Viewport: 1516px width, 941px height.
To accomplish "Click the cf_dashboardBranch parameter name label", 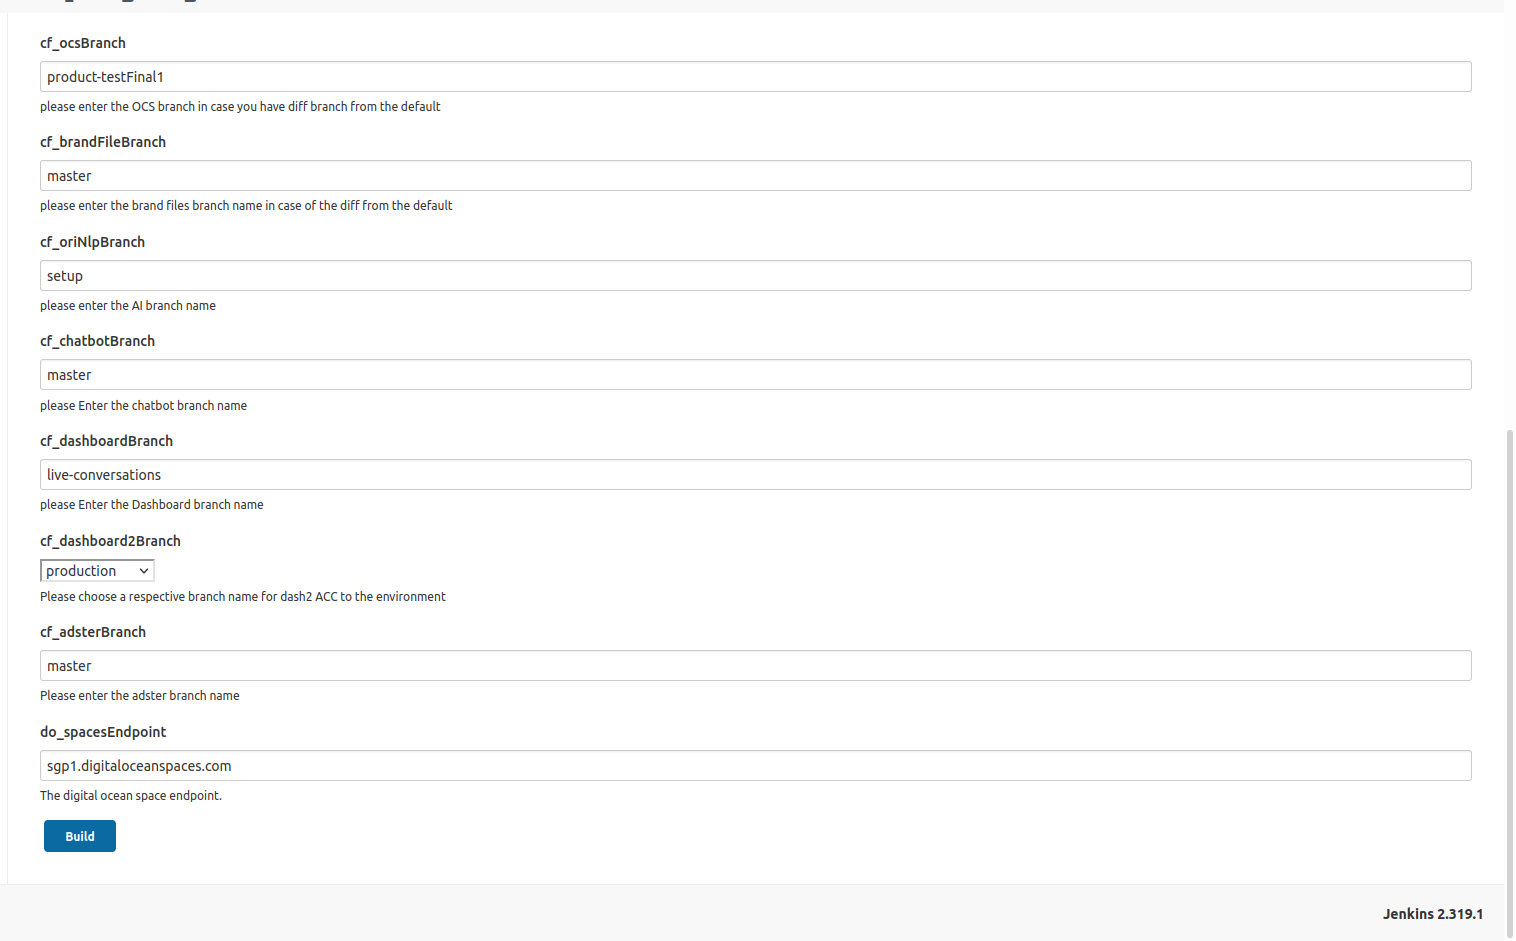I will pos(106,441).
